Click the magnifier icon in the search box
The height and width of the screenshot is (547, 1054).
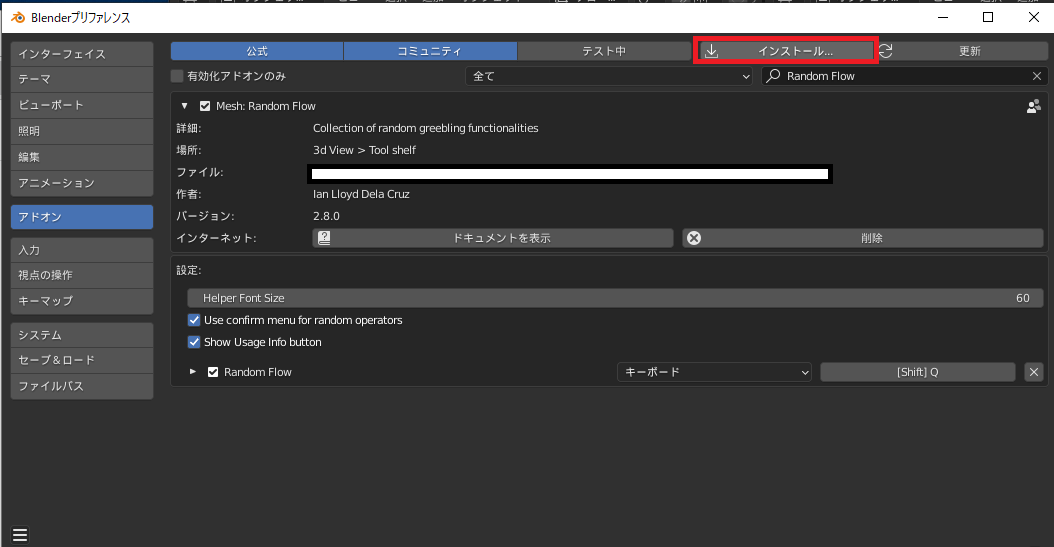[774, 76]
